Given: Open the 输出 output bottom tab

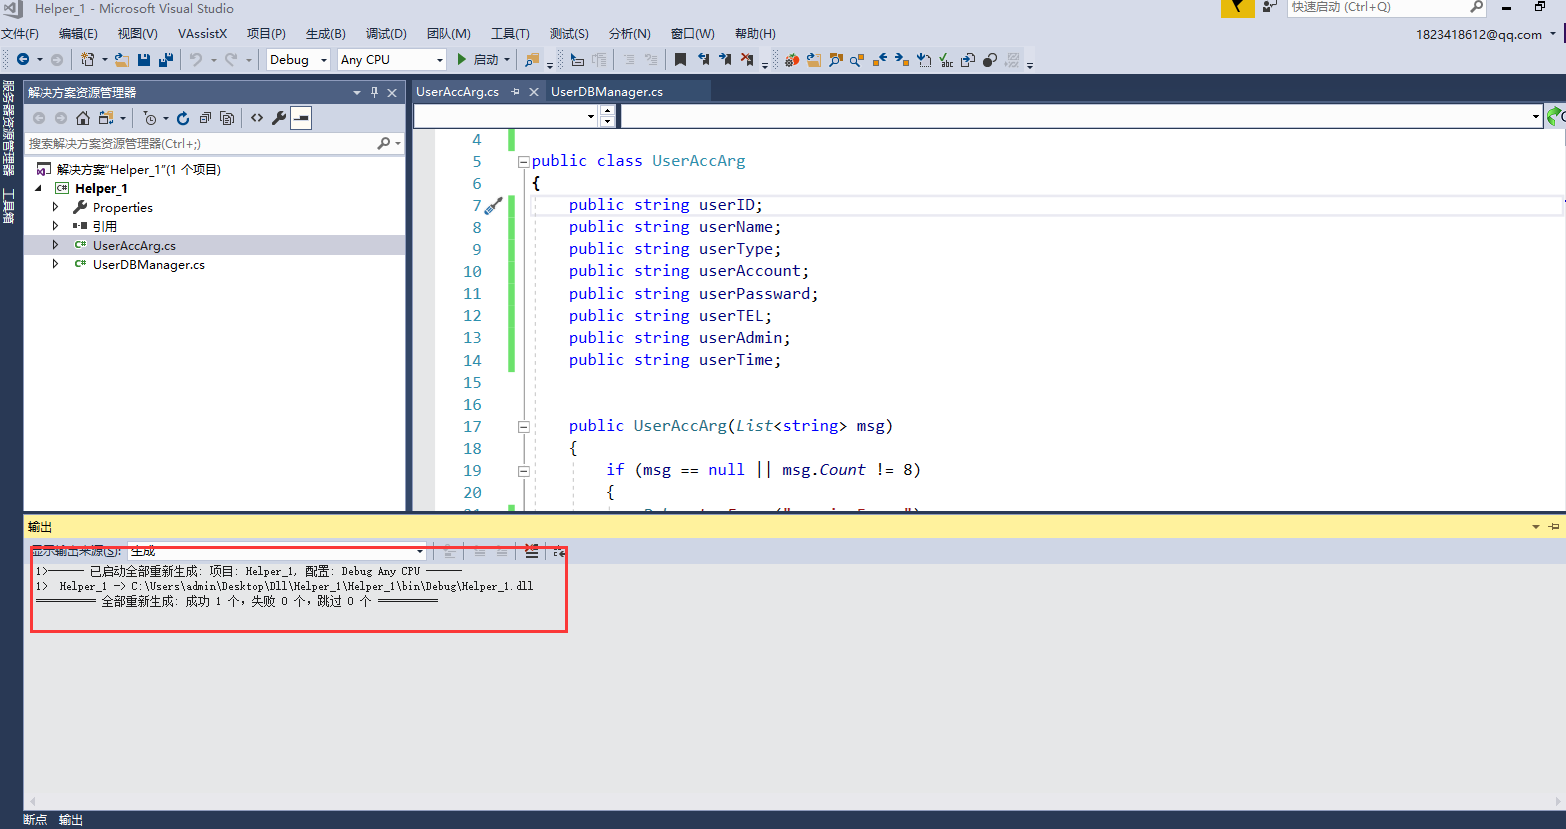Looking at the screenshot, I should coord(71,820).
